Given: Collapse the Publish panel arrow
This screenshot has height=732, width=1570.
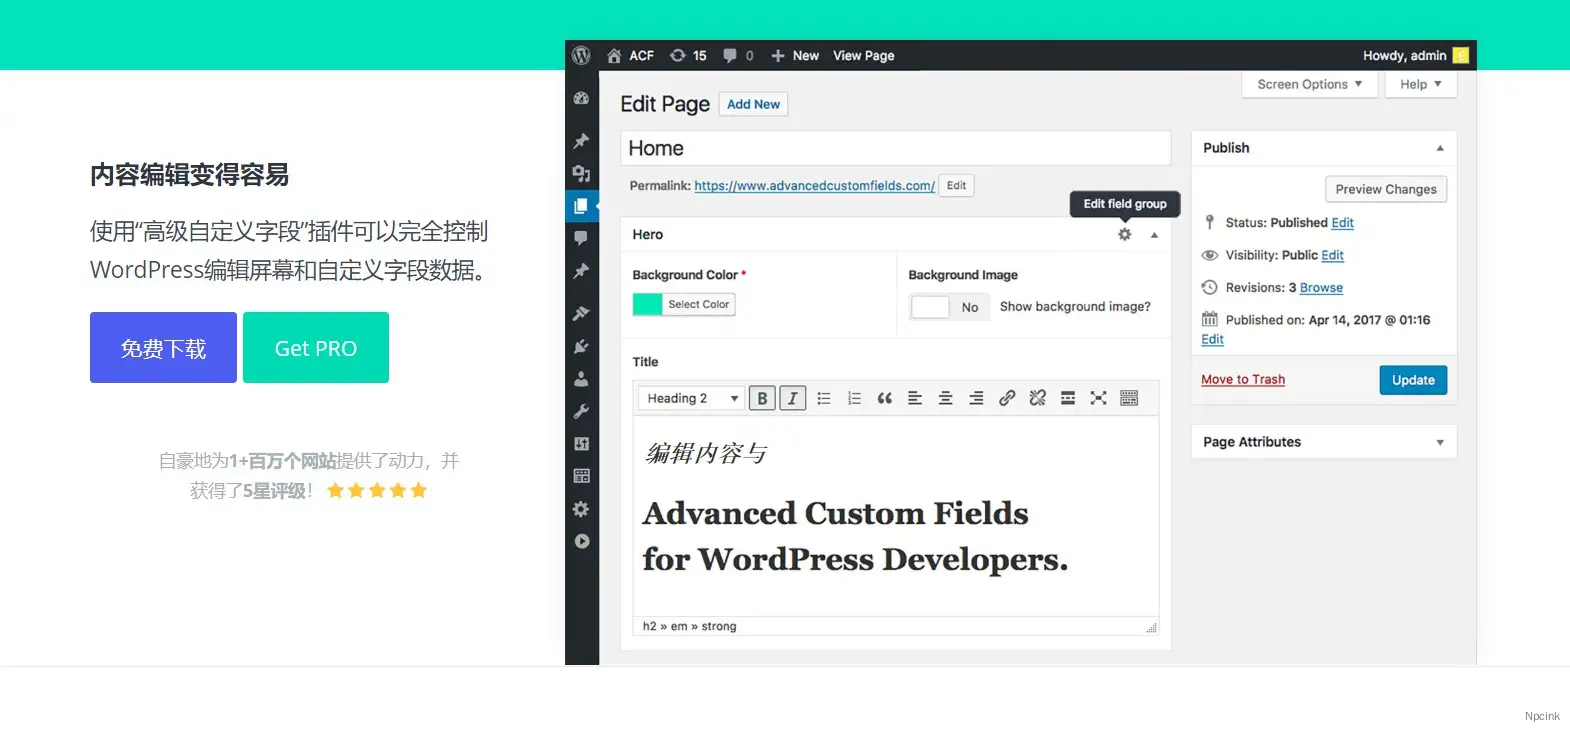Looking at the screenshot, I should coord(1440,148).
